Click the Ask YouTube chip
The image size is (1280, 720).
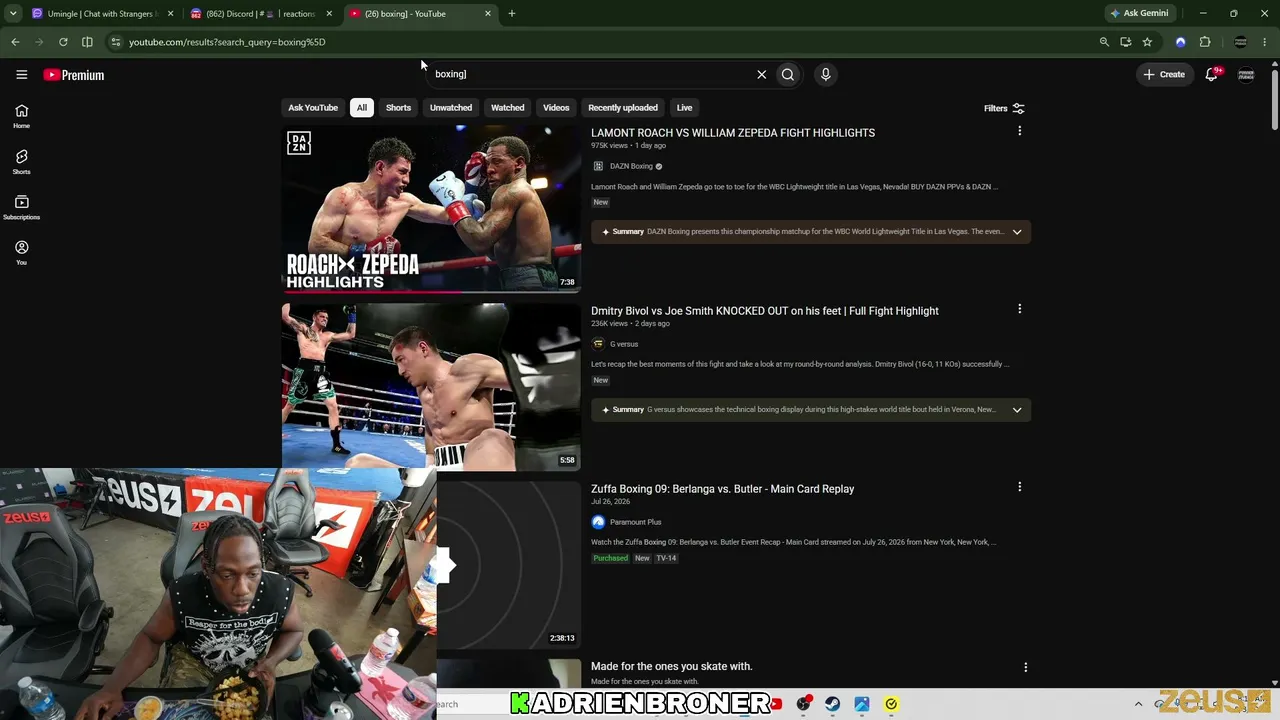point(313,108)
